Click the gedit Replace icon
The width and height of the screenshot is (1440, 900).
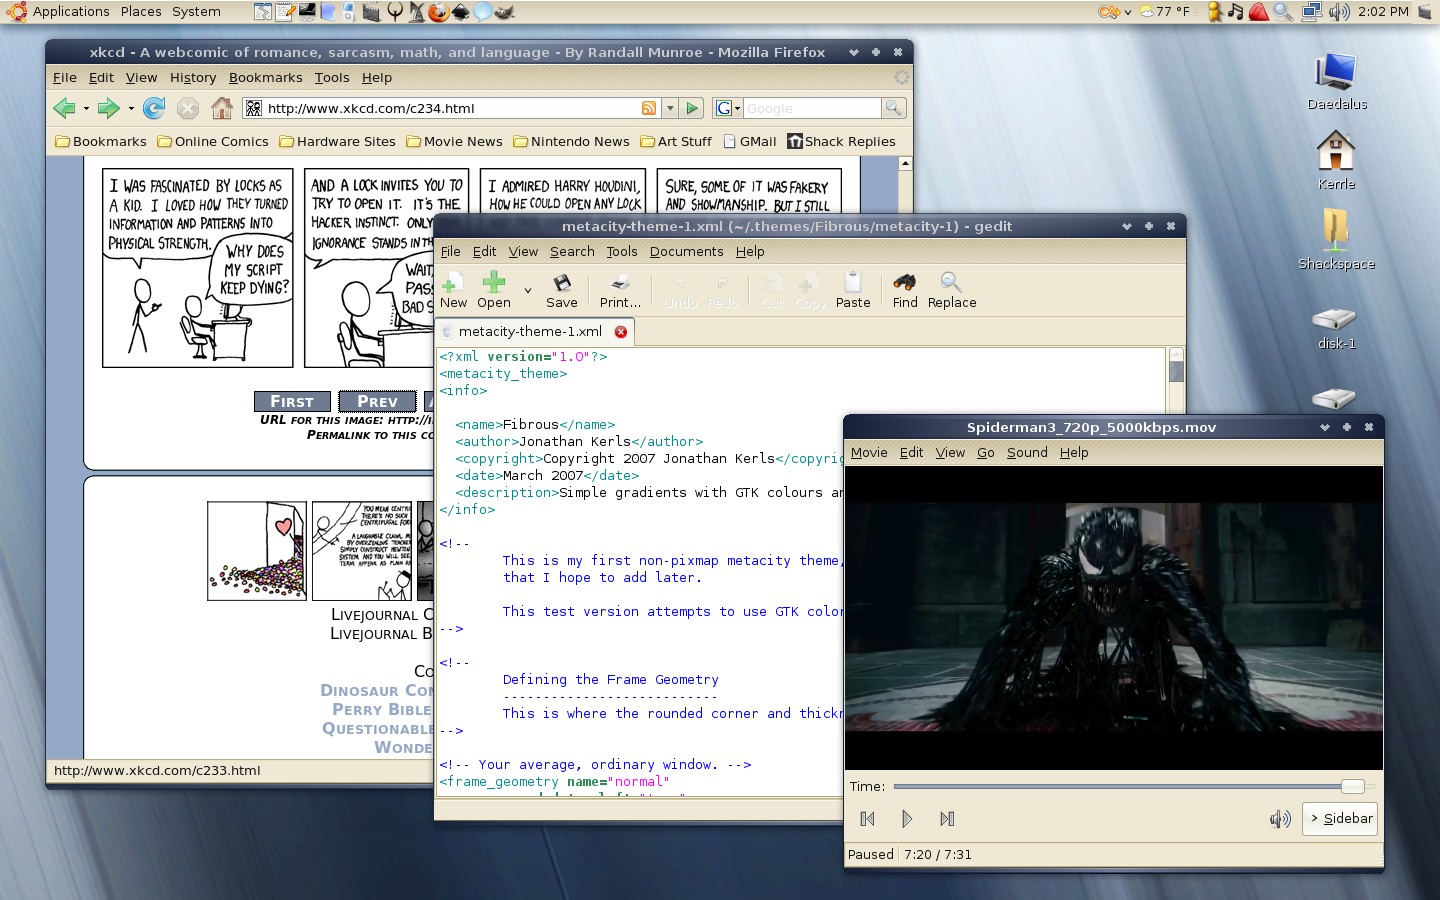(952, 289)
